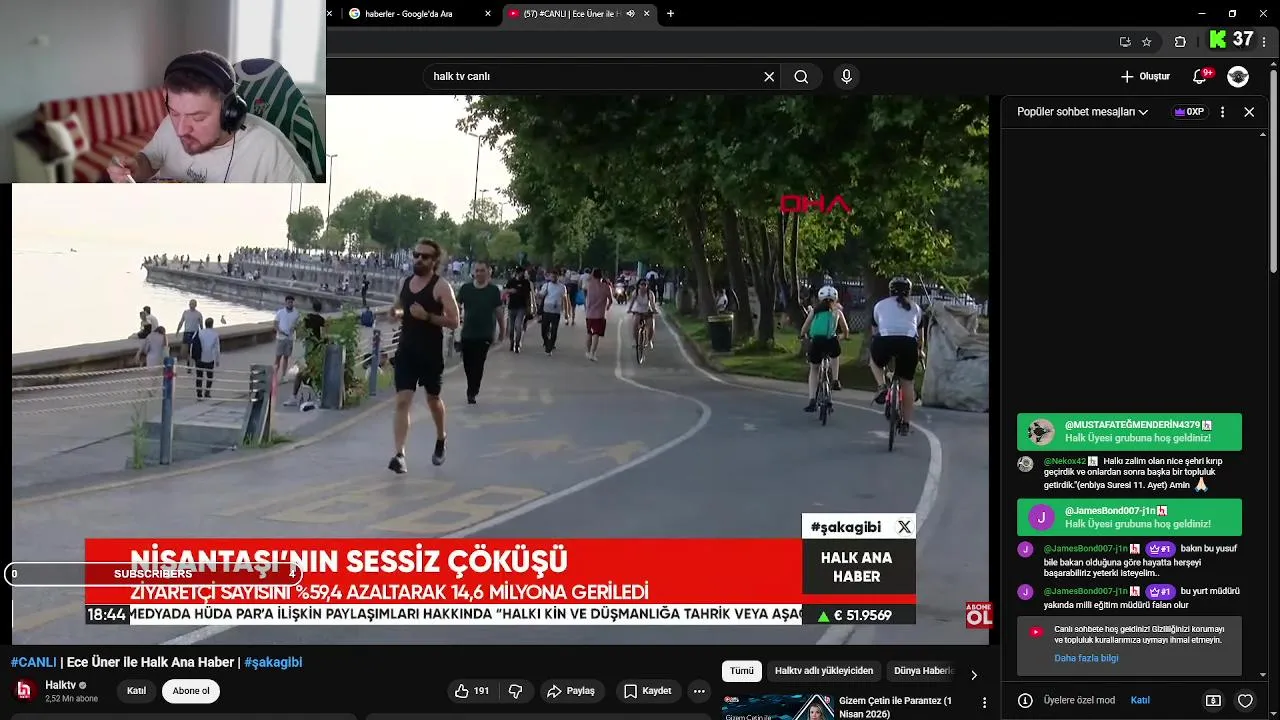Open the Halktv channel name link
1280x720 pixels.
tap(60, 685)
